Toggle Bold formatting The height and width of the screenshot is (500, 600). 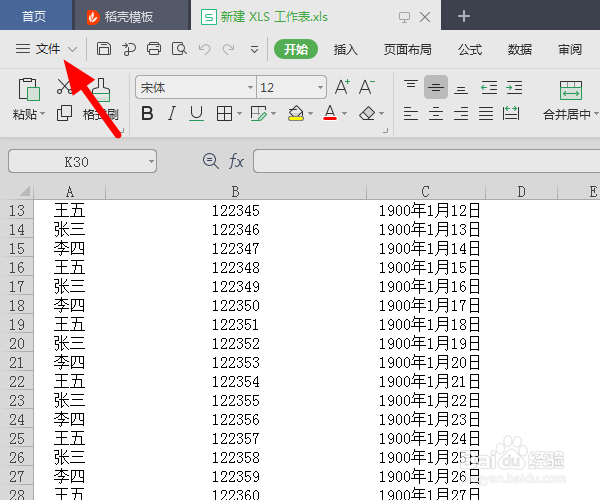tap(147, 113)
